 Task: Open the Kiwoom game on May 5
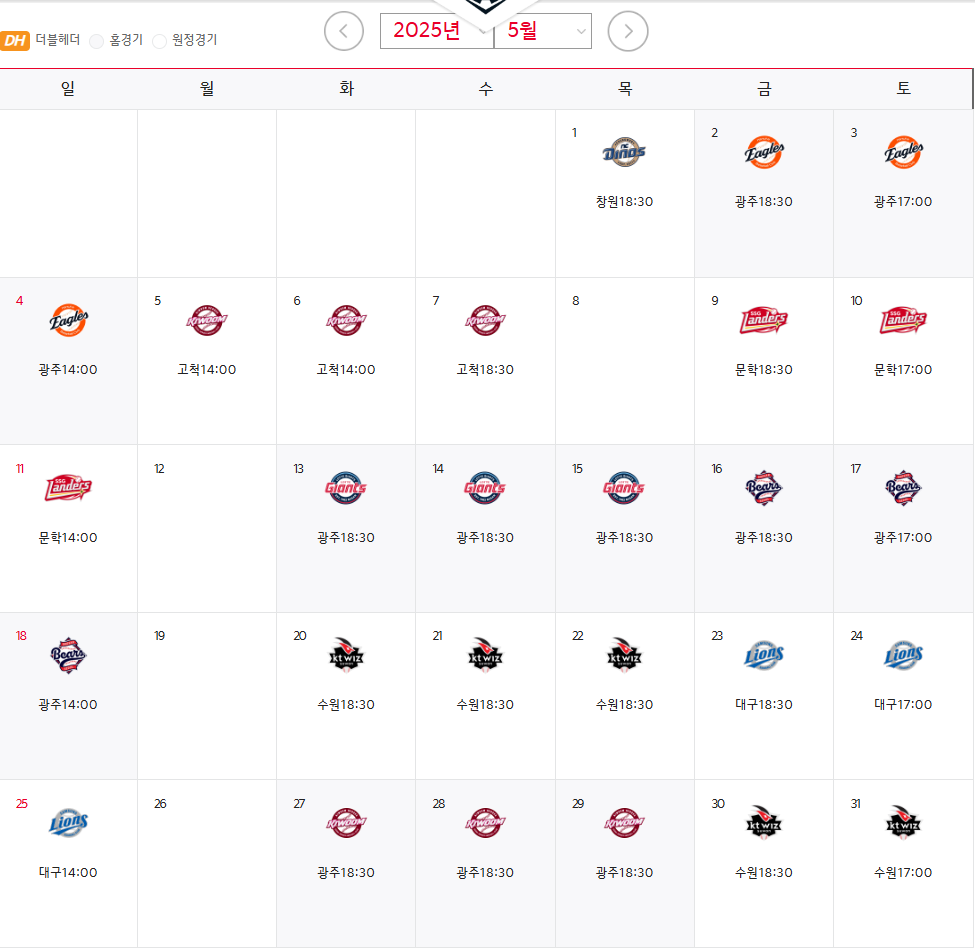(x=206, y=320)
